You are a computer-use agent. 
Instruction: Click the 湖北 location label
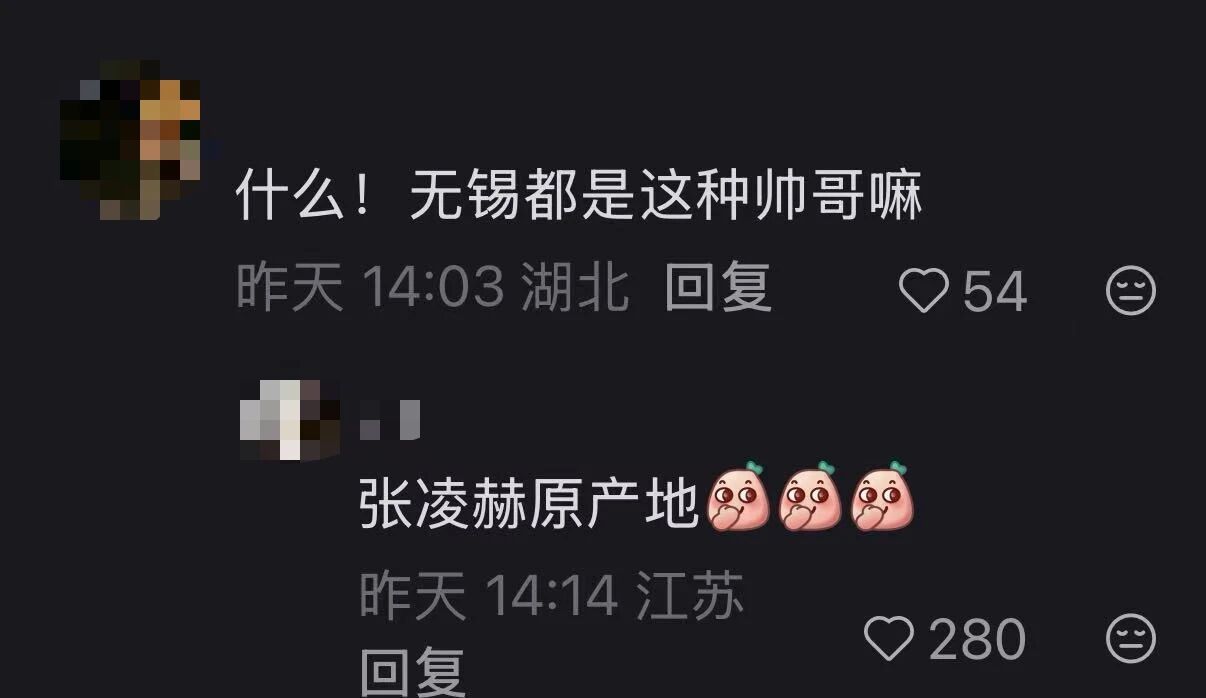(576, 290)
